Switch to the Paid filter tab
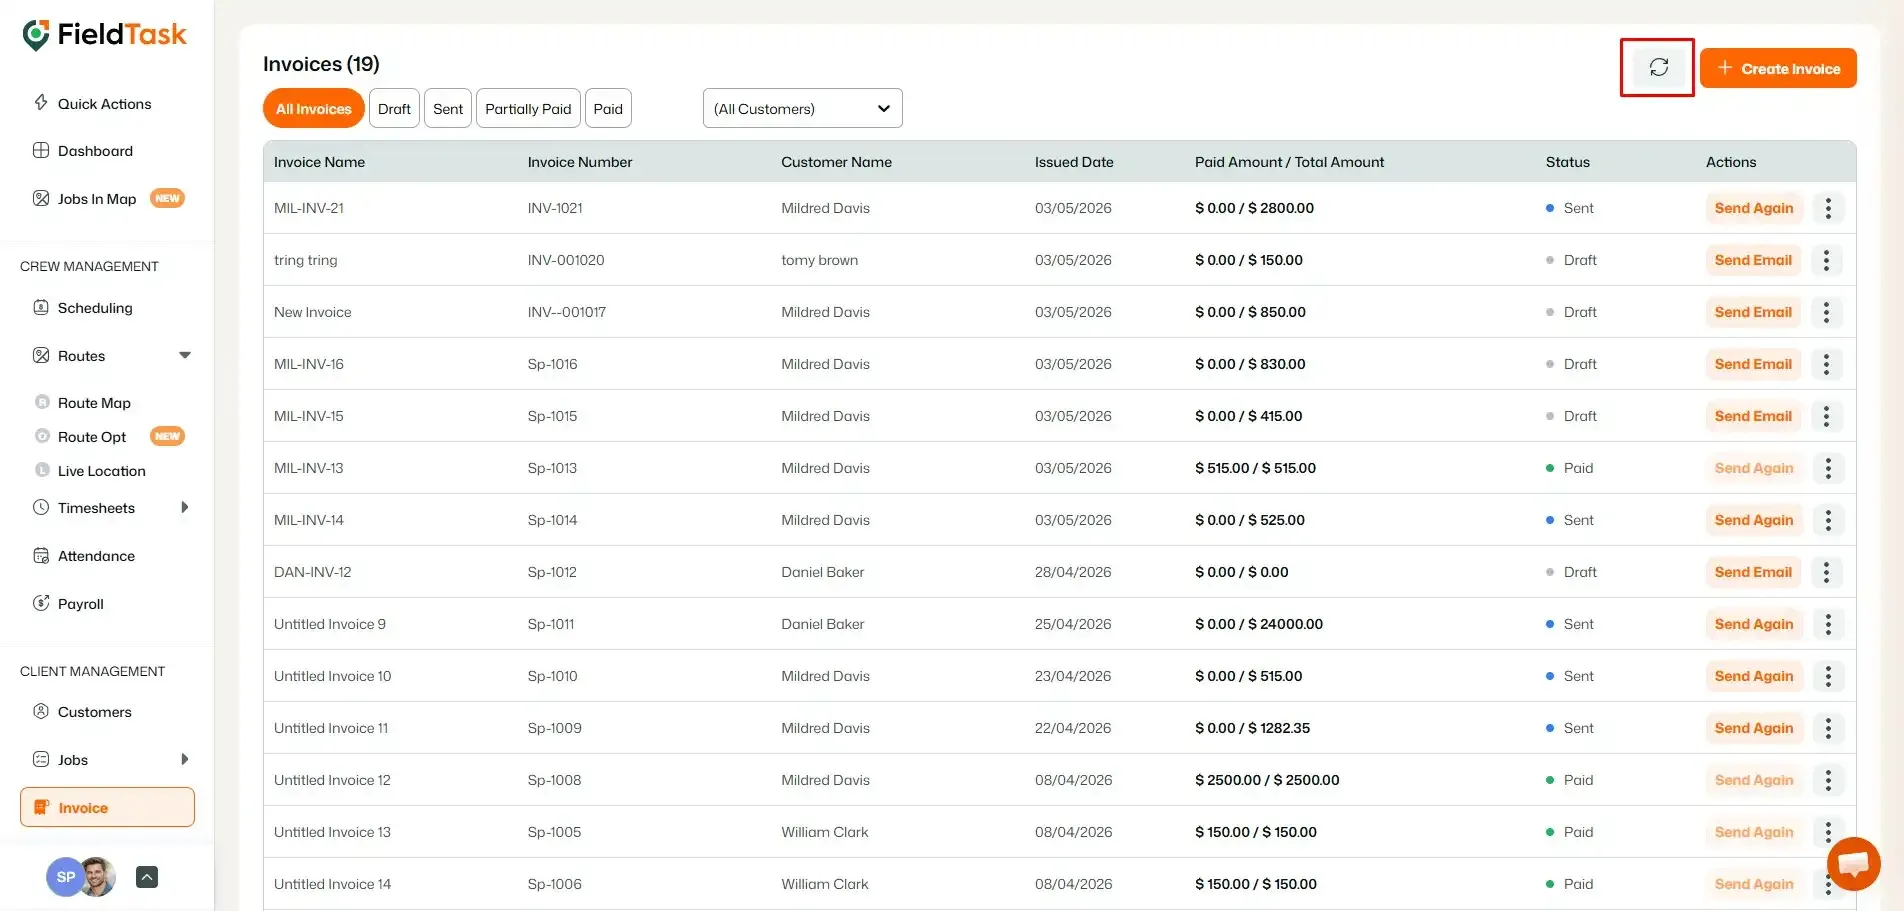 (608, 108)
